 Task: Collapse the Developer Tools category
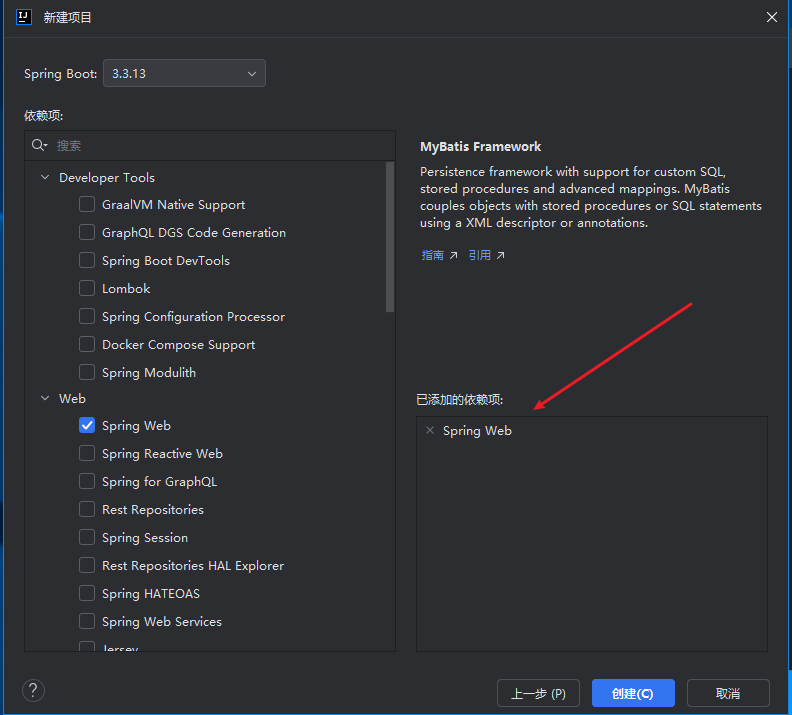(45, 178)
